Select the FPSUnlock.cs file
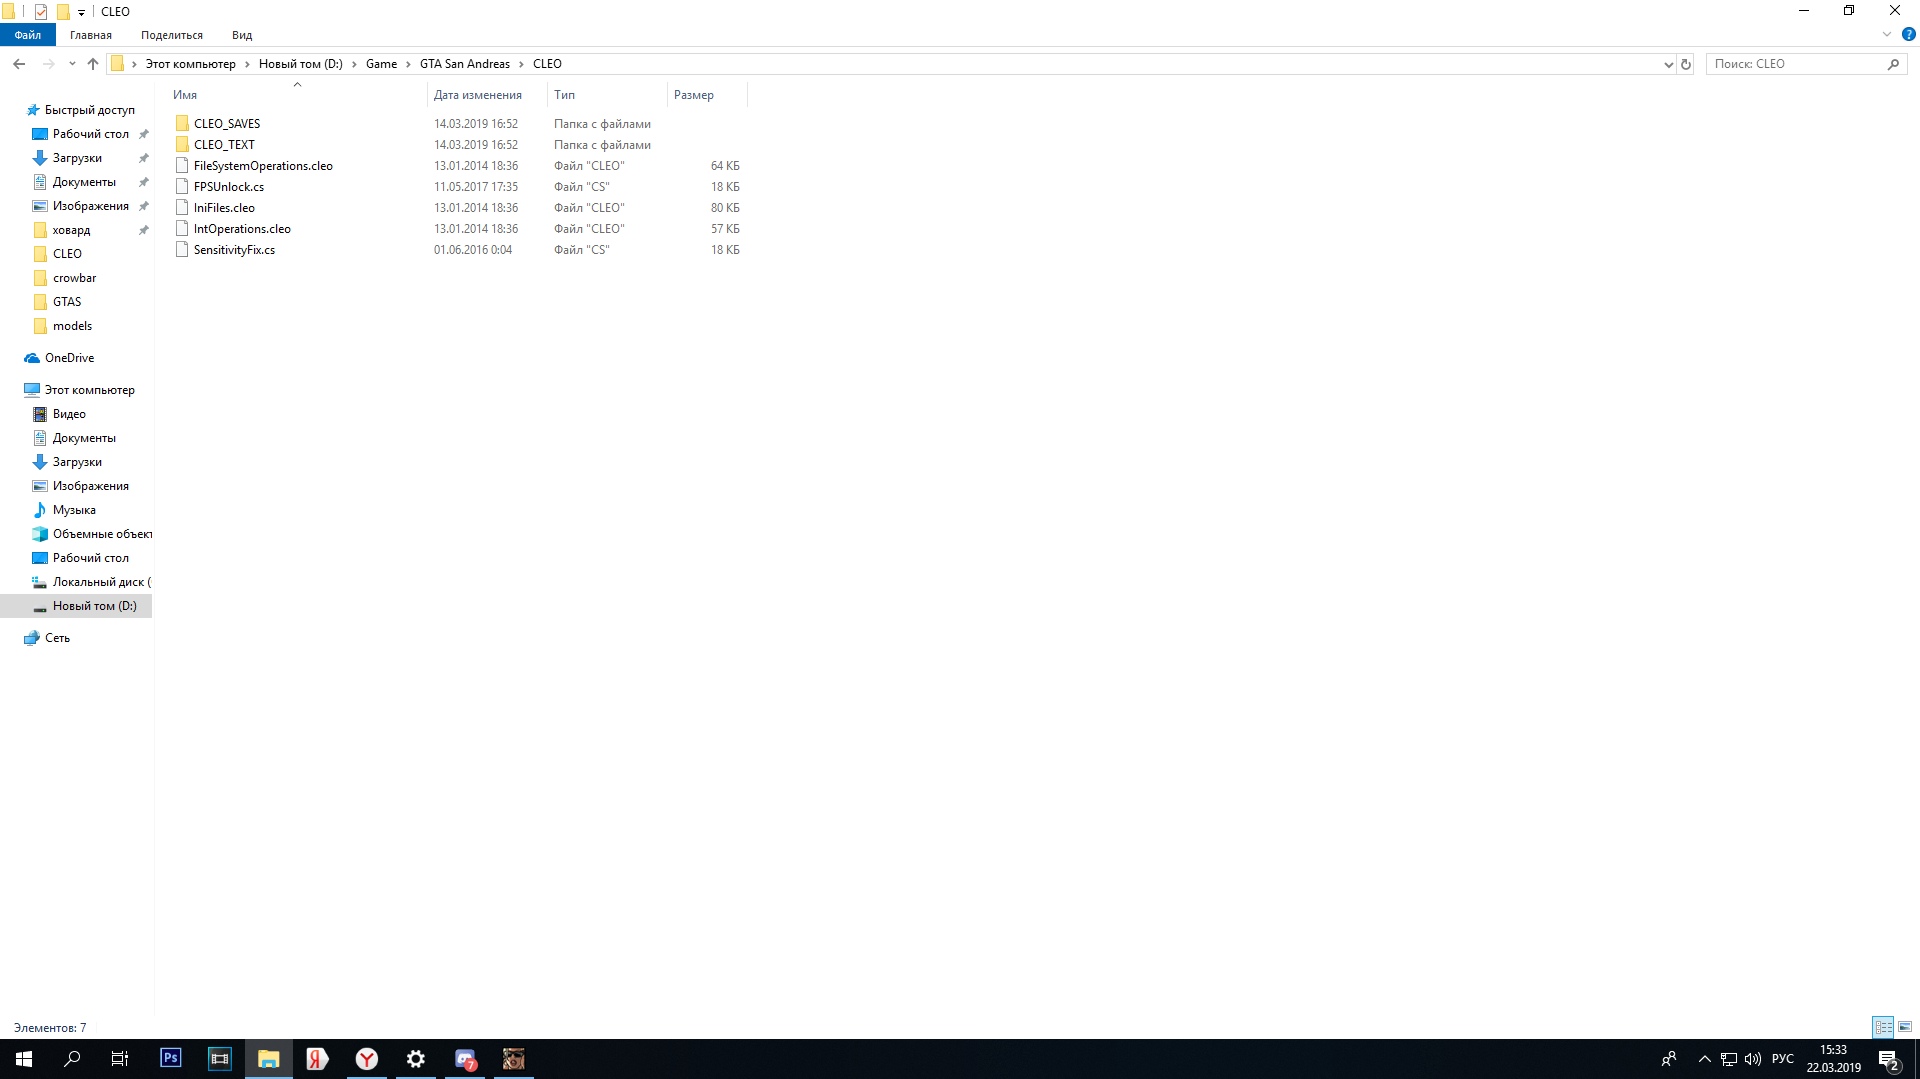 click(x=229, y=187)
